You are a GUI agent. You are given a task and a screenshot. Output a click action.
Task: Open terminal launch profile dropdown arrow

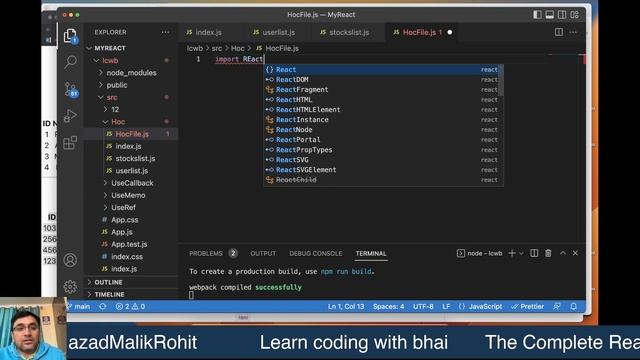pyautogui.click(x=521, y=253)
